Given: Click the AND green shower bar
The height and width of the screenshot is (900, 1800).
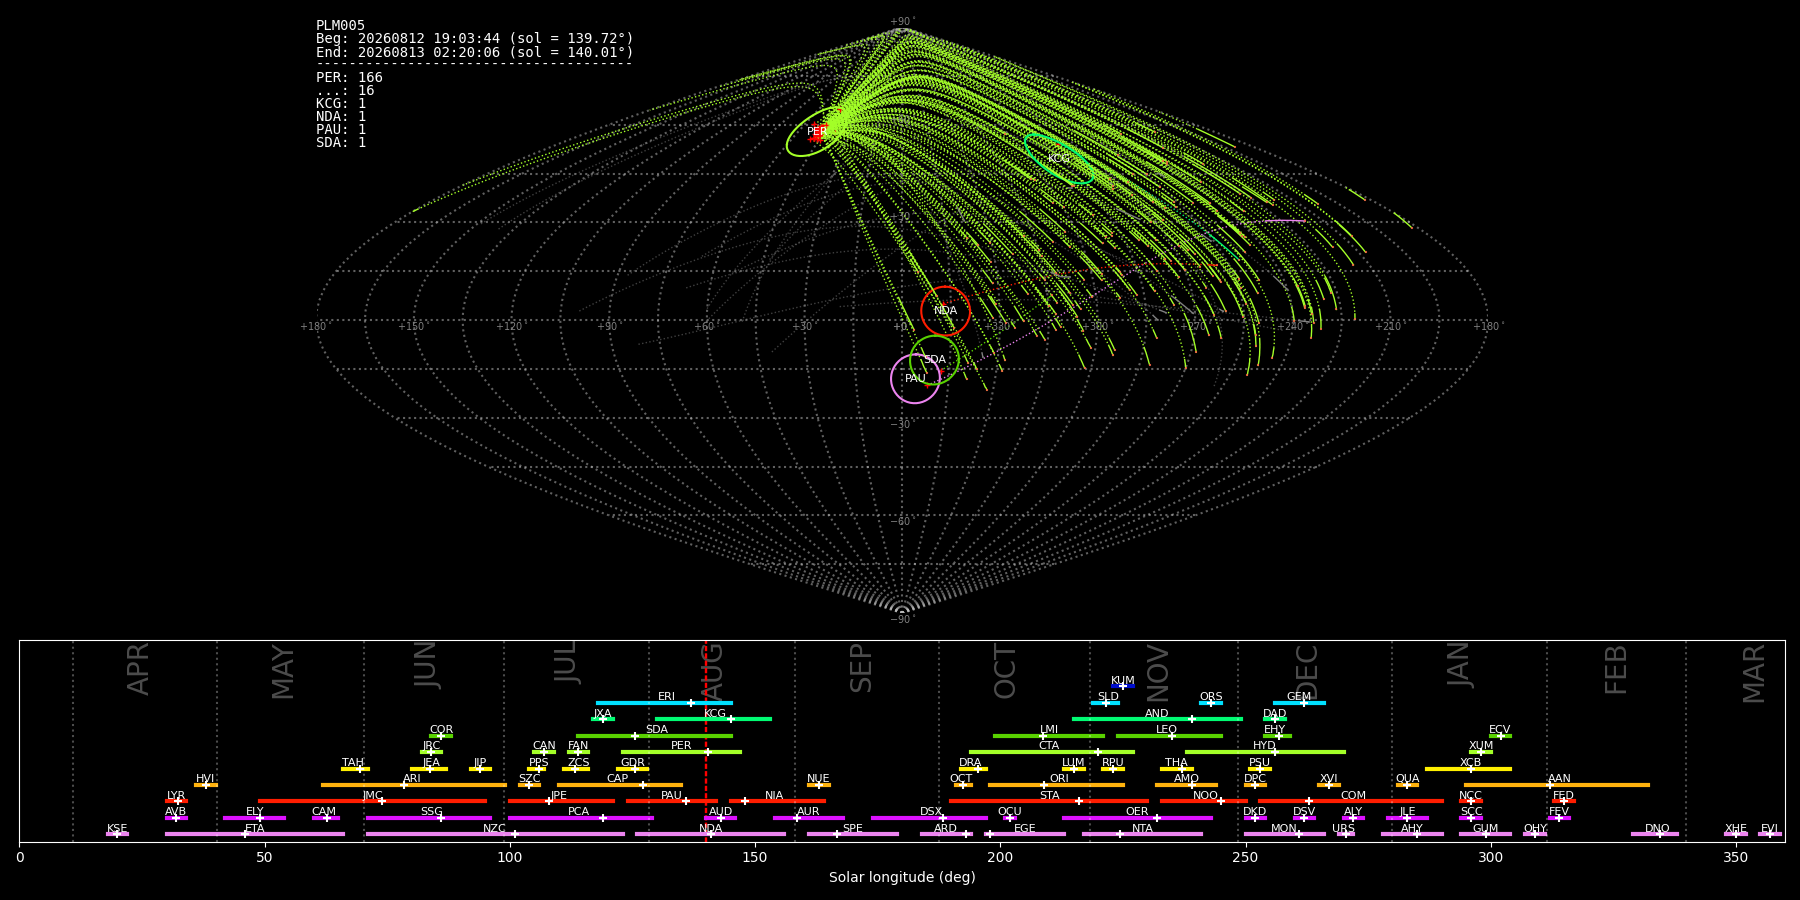Looking at the screenshot, I should click(1157, 719).
